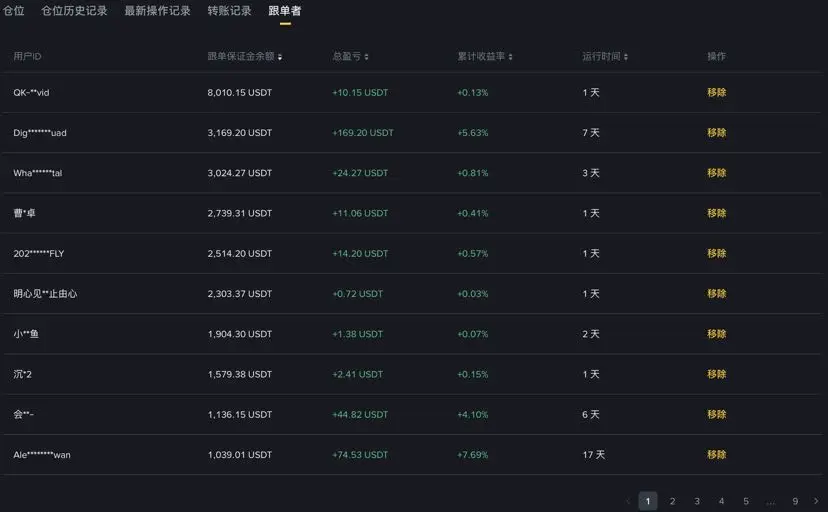This screenshot has width=828, height=512.
Task: Sort by 总盈亏 column arrow
Action: 366,57
